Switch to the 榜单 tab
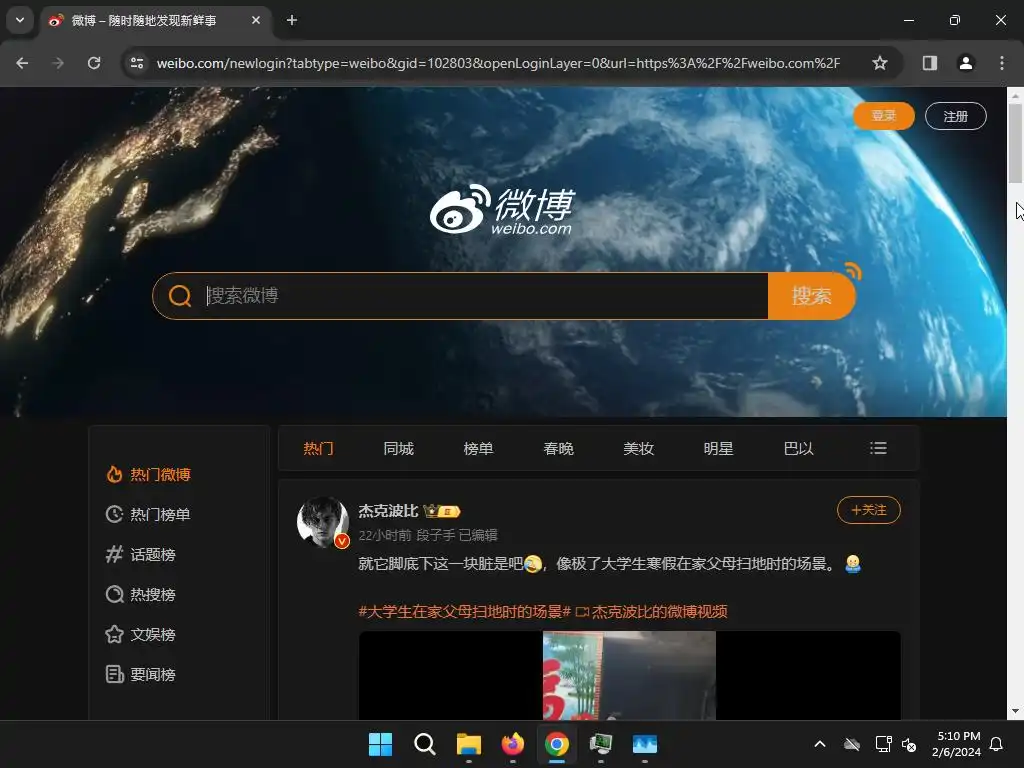1024x768 pixels. coord(478,449)
